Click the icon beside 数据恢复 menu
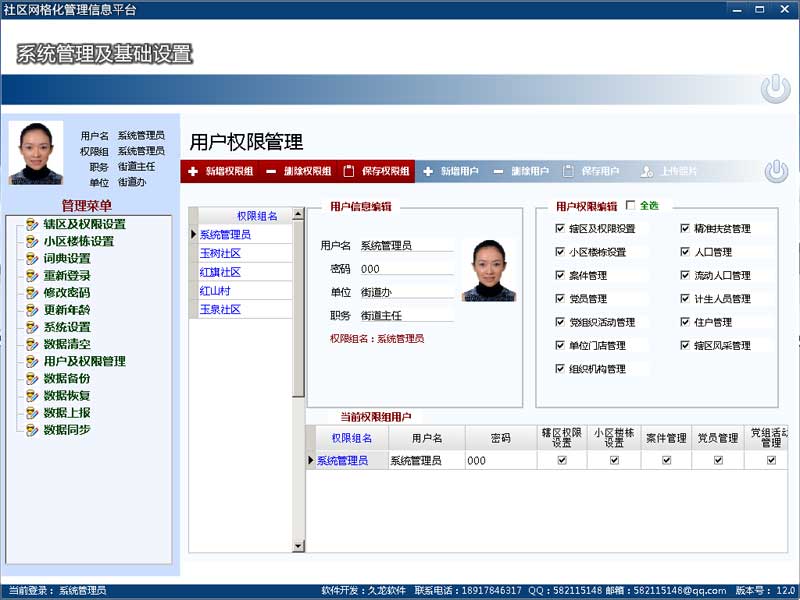This screenshot has width=800, height=600. [32, 395]
